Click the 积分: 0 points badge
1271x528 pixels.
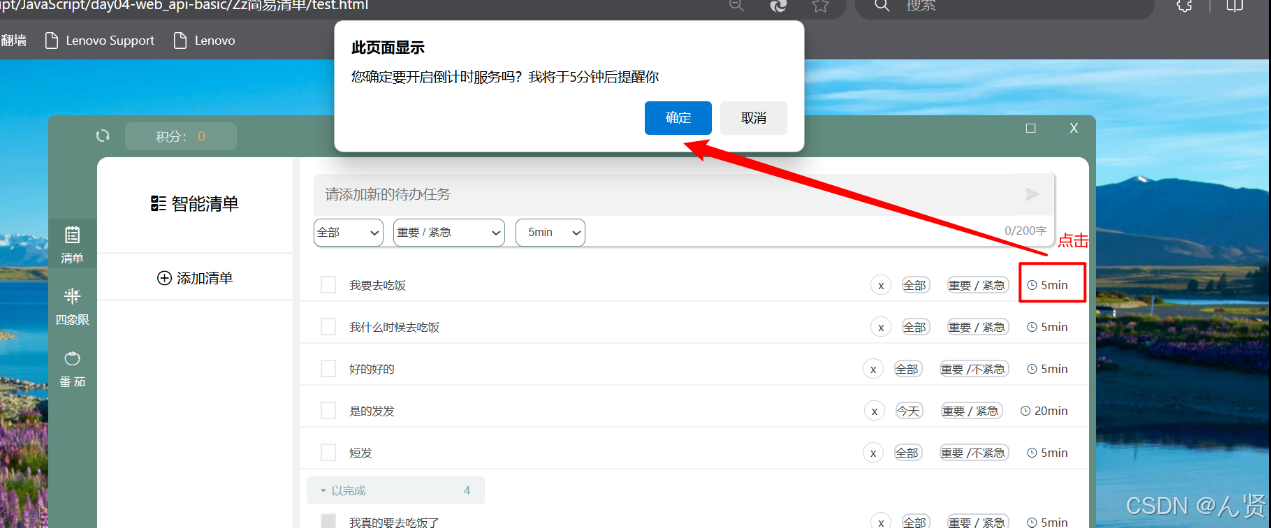click(x=181, y=136)
